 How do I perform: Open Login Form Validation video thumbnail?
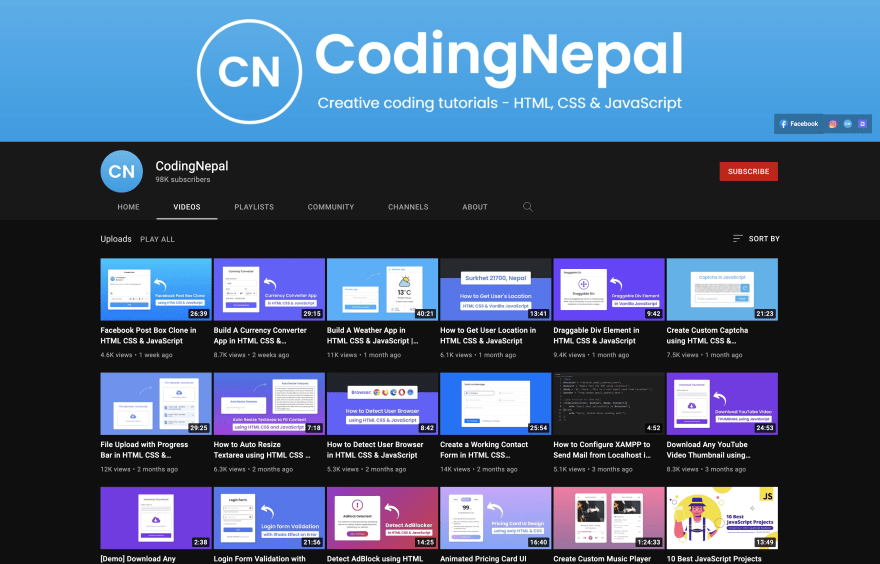tap(269, 518)
